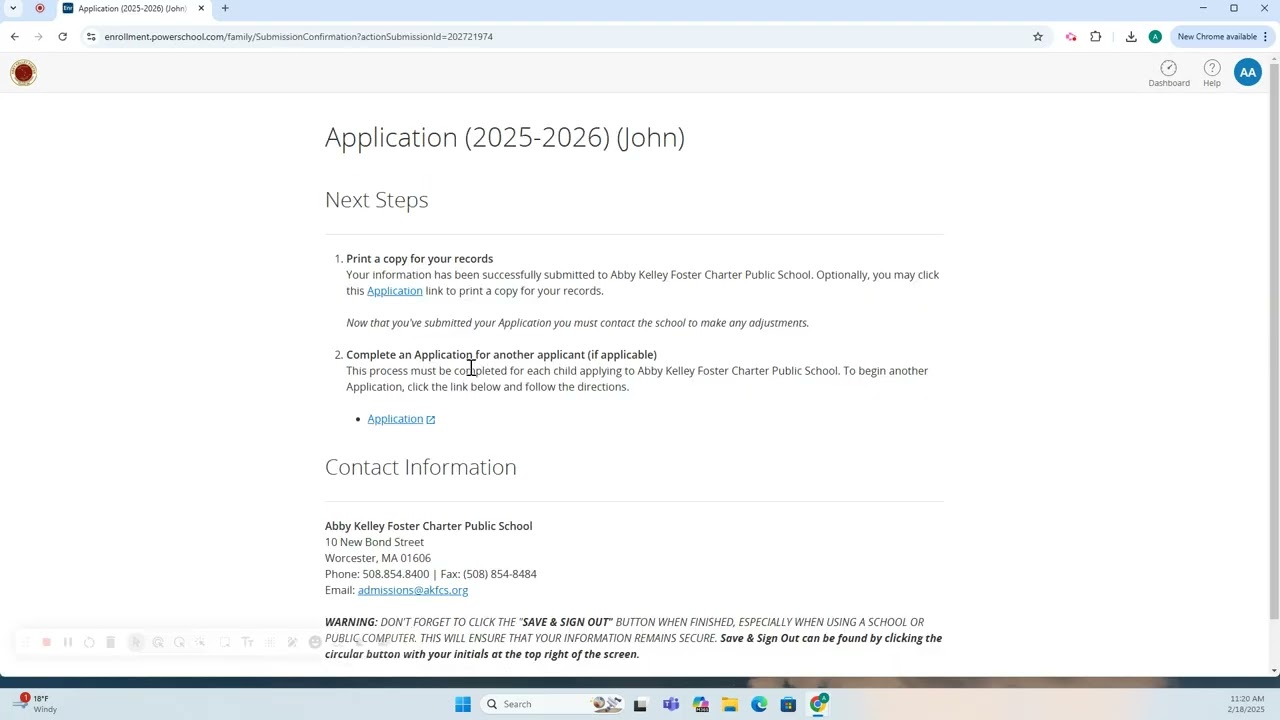Open the weather widget showing 18°F Windy
Image resolution: width=1280 pixels, height=720 pixels.
click(x=34, y=704)
